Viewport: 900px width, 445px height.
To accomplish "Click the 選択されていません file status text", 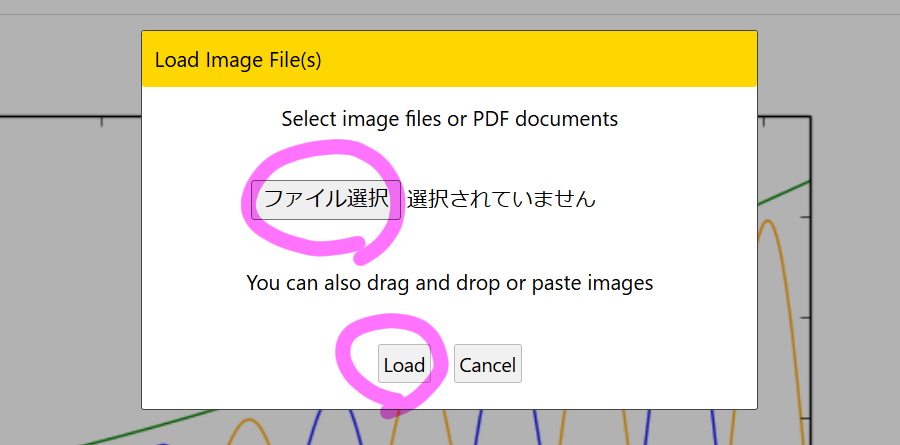I will coord(501,199).
